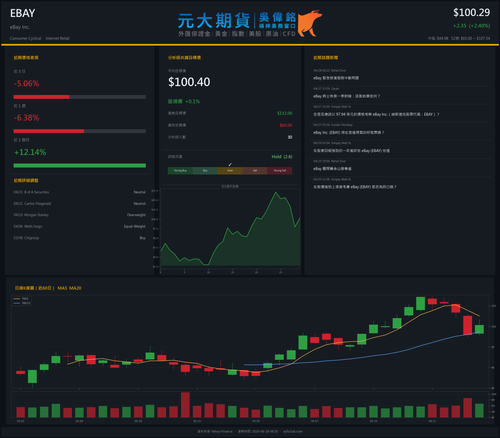Click the -5.06% red progress bar

(x=41, y=97)
